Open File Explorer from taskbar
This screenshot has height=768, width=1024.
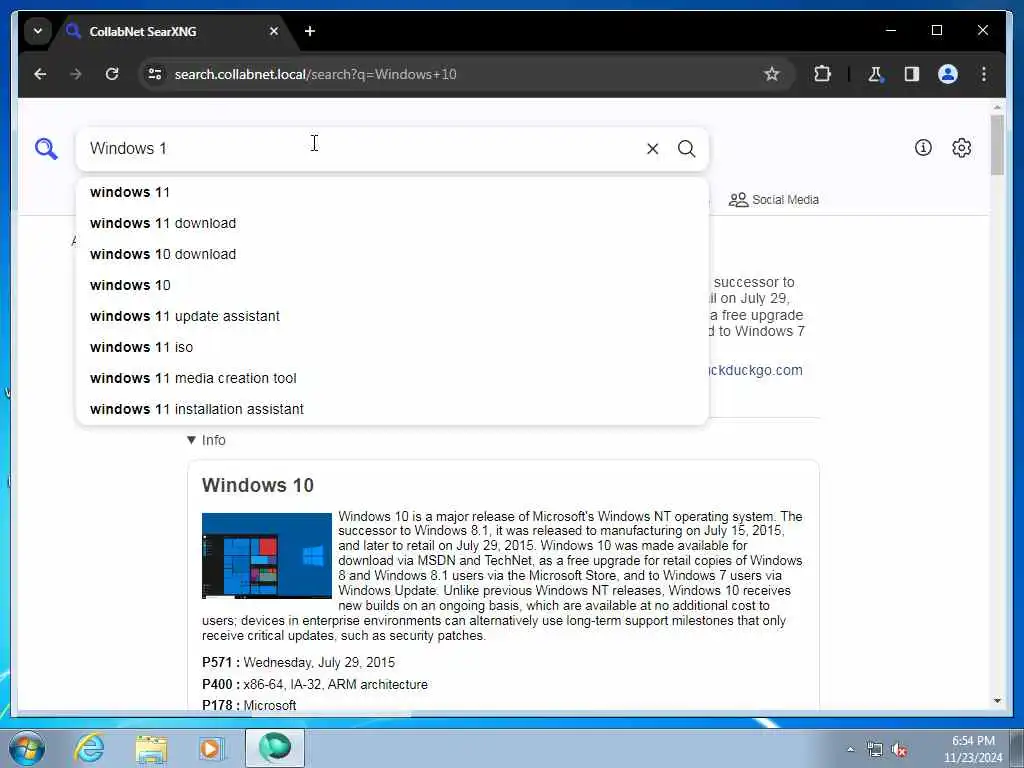(151, 748)
